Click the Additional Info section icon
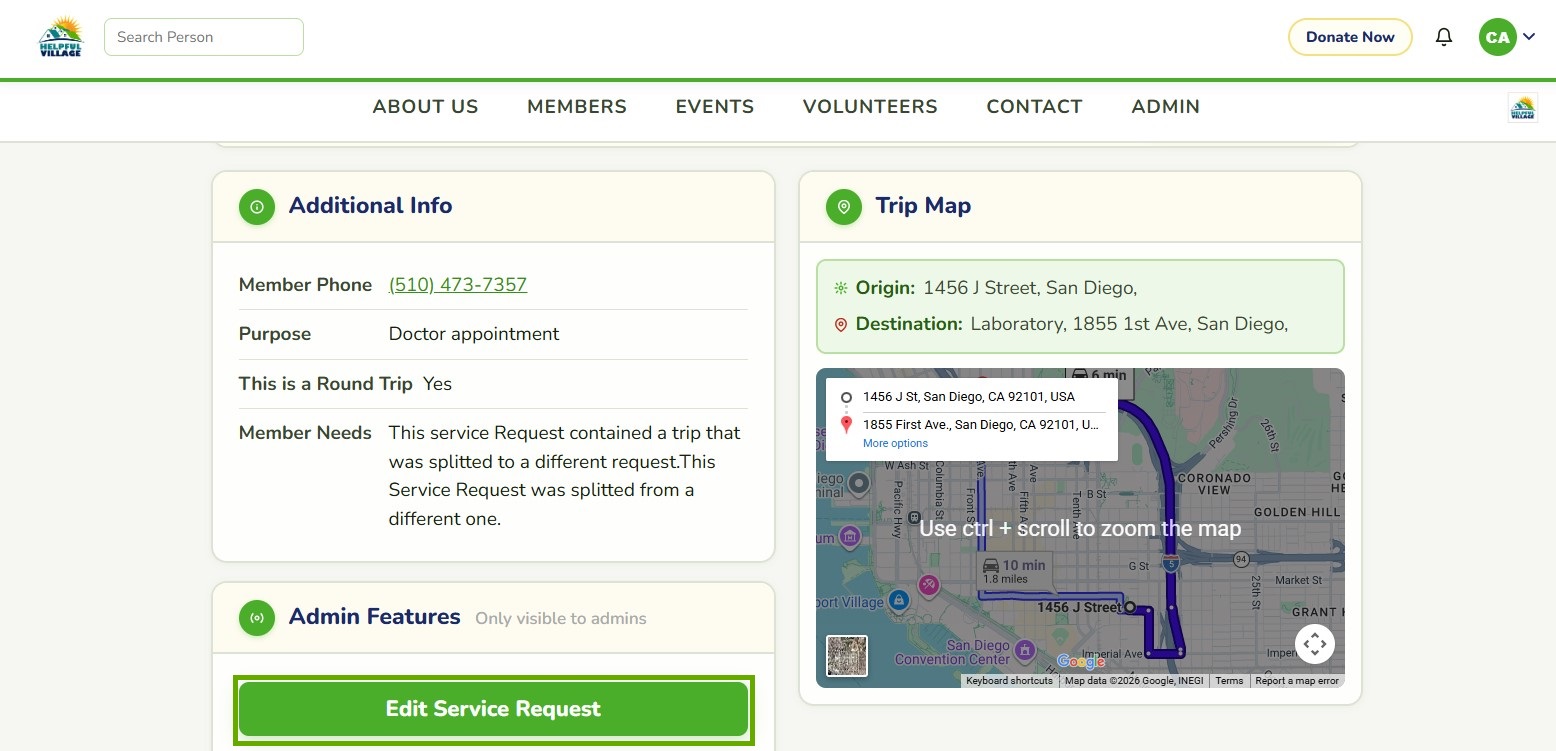This screenshot has width=1556, height=751. pos(257,206)
